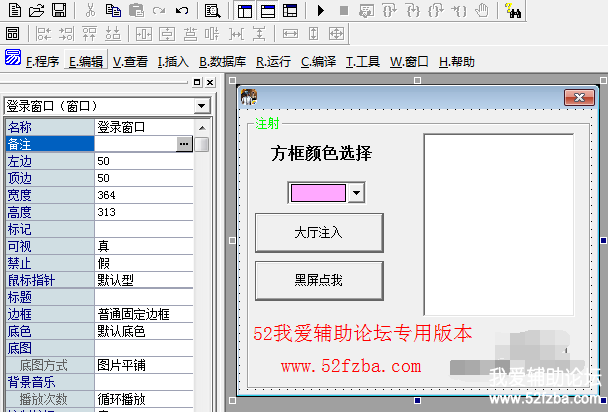Click the pink color swatch
608x412 pixels.
point(318,193)
